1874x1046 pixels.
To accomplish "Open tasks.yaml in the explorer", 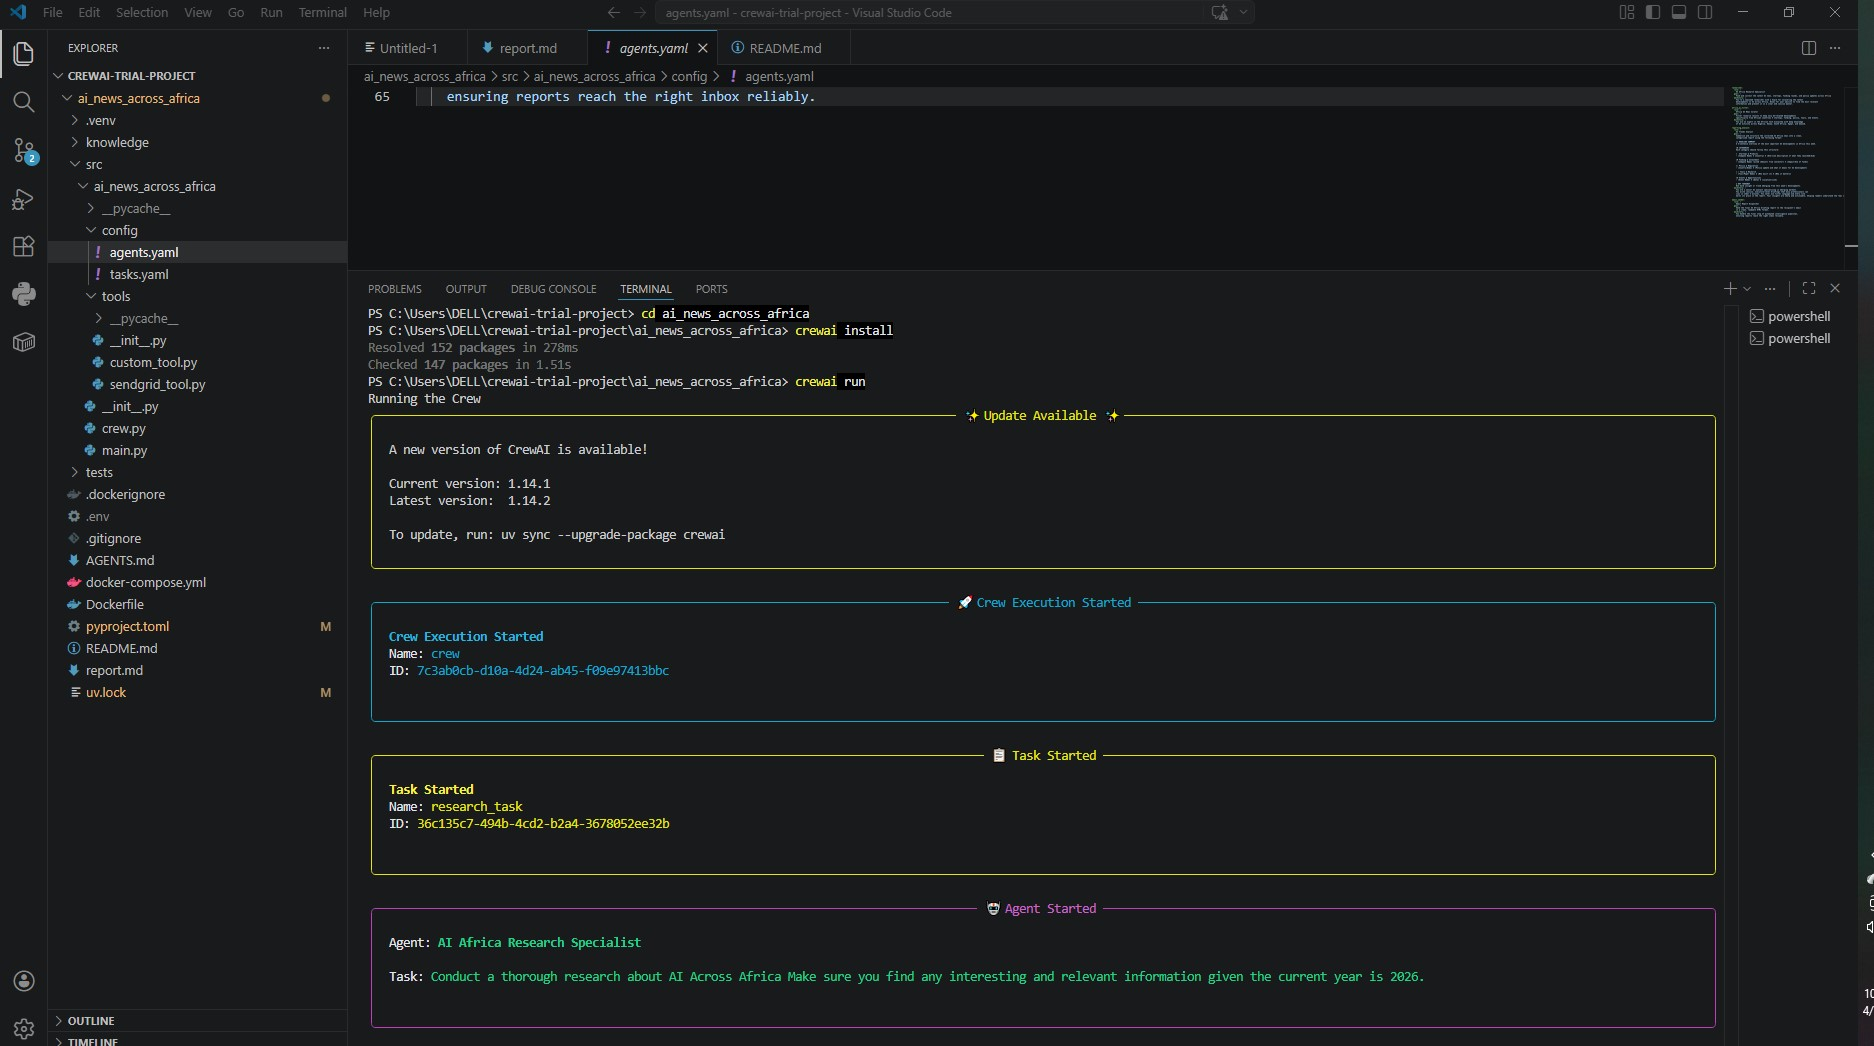I will [139, 274].
